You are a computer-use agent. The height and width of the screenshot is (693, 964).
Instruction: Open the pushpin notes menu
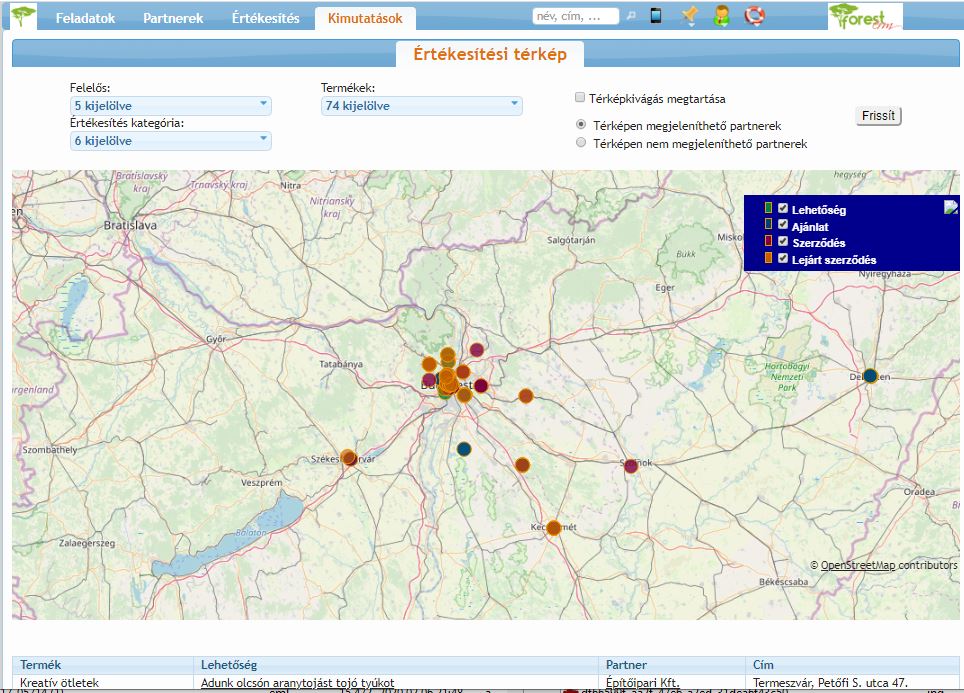(689, 16)
